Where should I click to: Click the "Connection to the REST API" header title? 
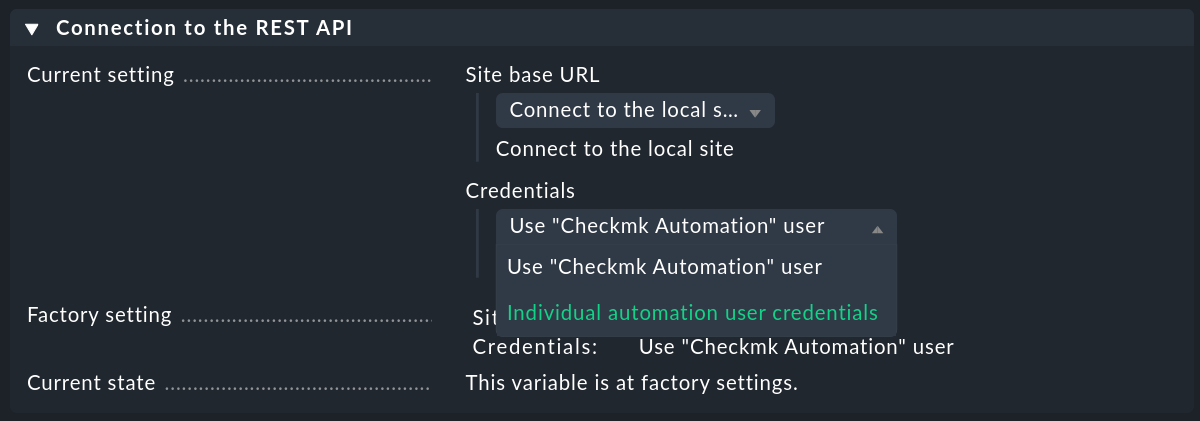click(x=203, y=29)
